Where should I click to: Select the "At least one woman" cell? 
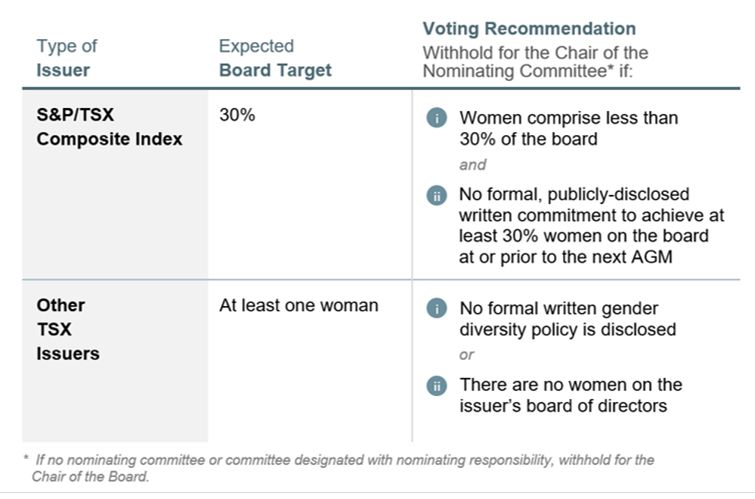pos(298,305)
